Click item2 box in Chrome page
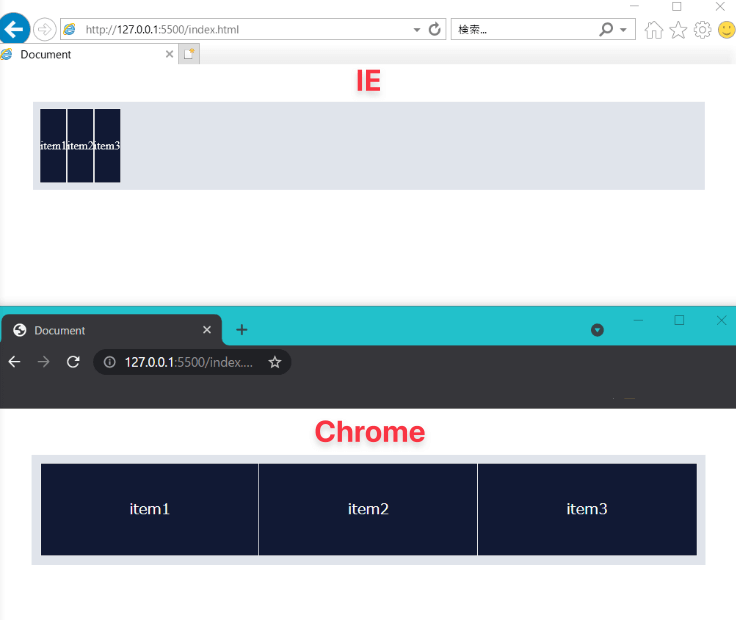Image resolution: width=736 pixels, height=620 pixels. point(368,509)
